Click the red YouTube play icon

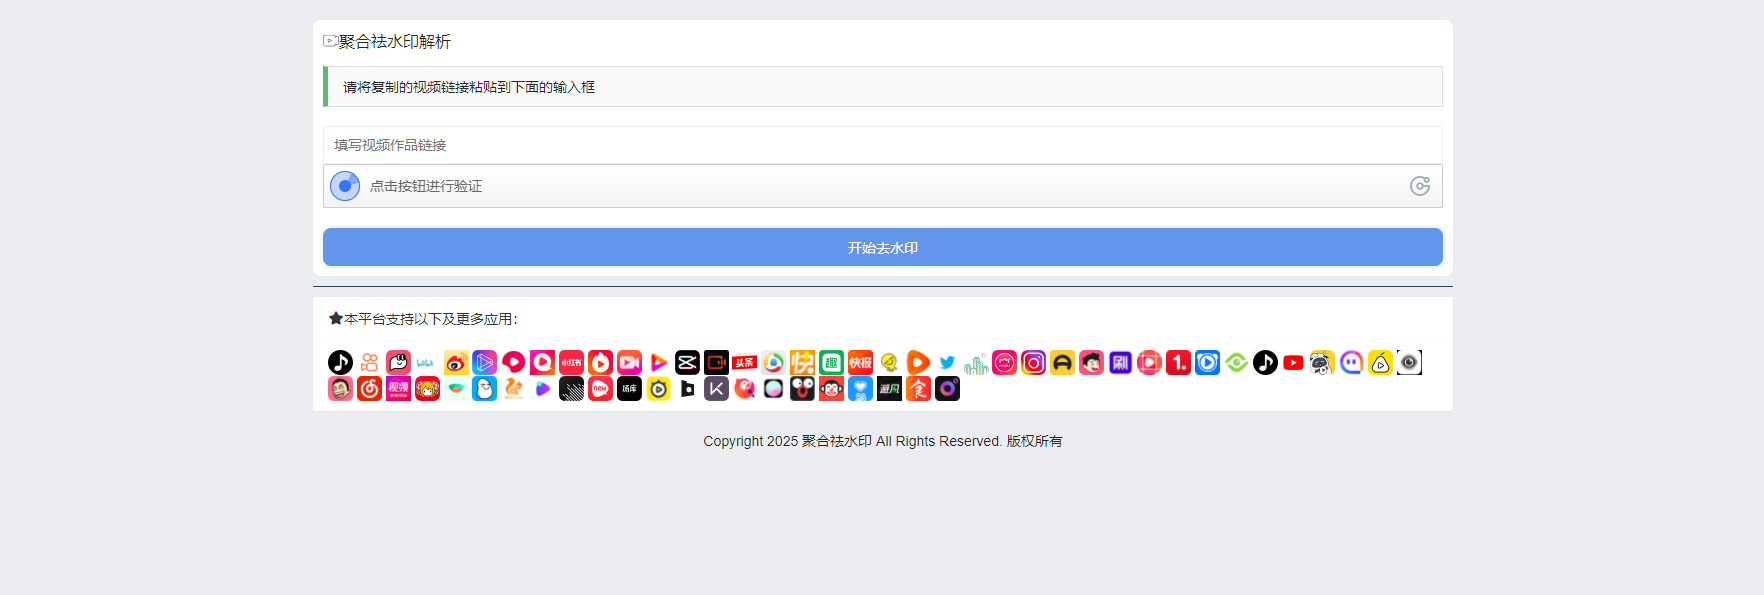(x=1293, y=363)
